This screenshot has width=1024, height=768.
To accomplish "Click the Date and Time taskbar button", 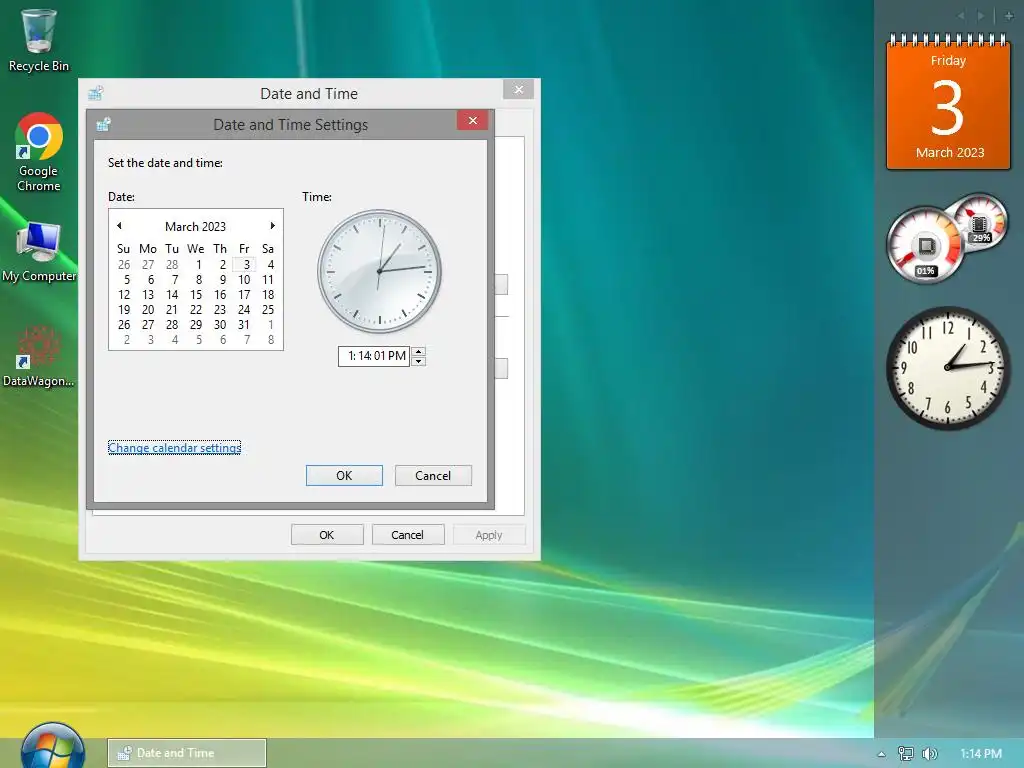I will point(187,753).
